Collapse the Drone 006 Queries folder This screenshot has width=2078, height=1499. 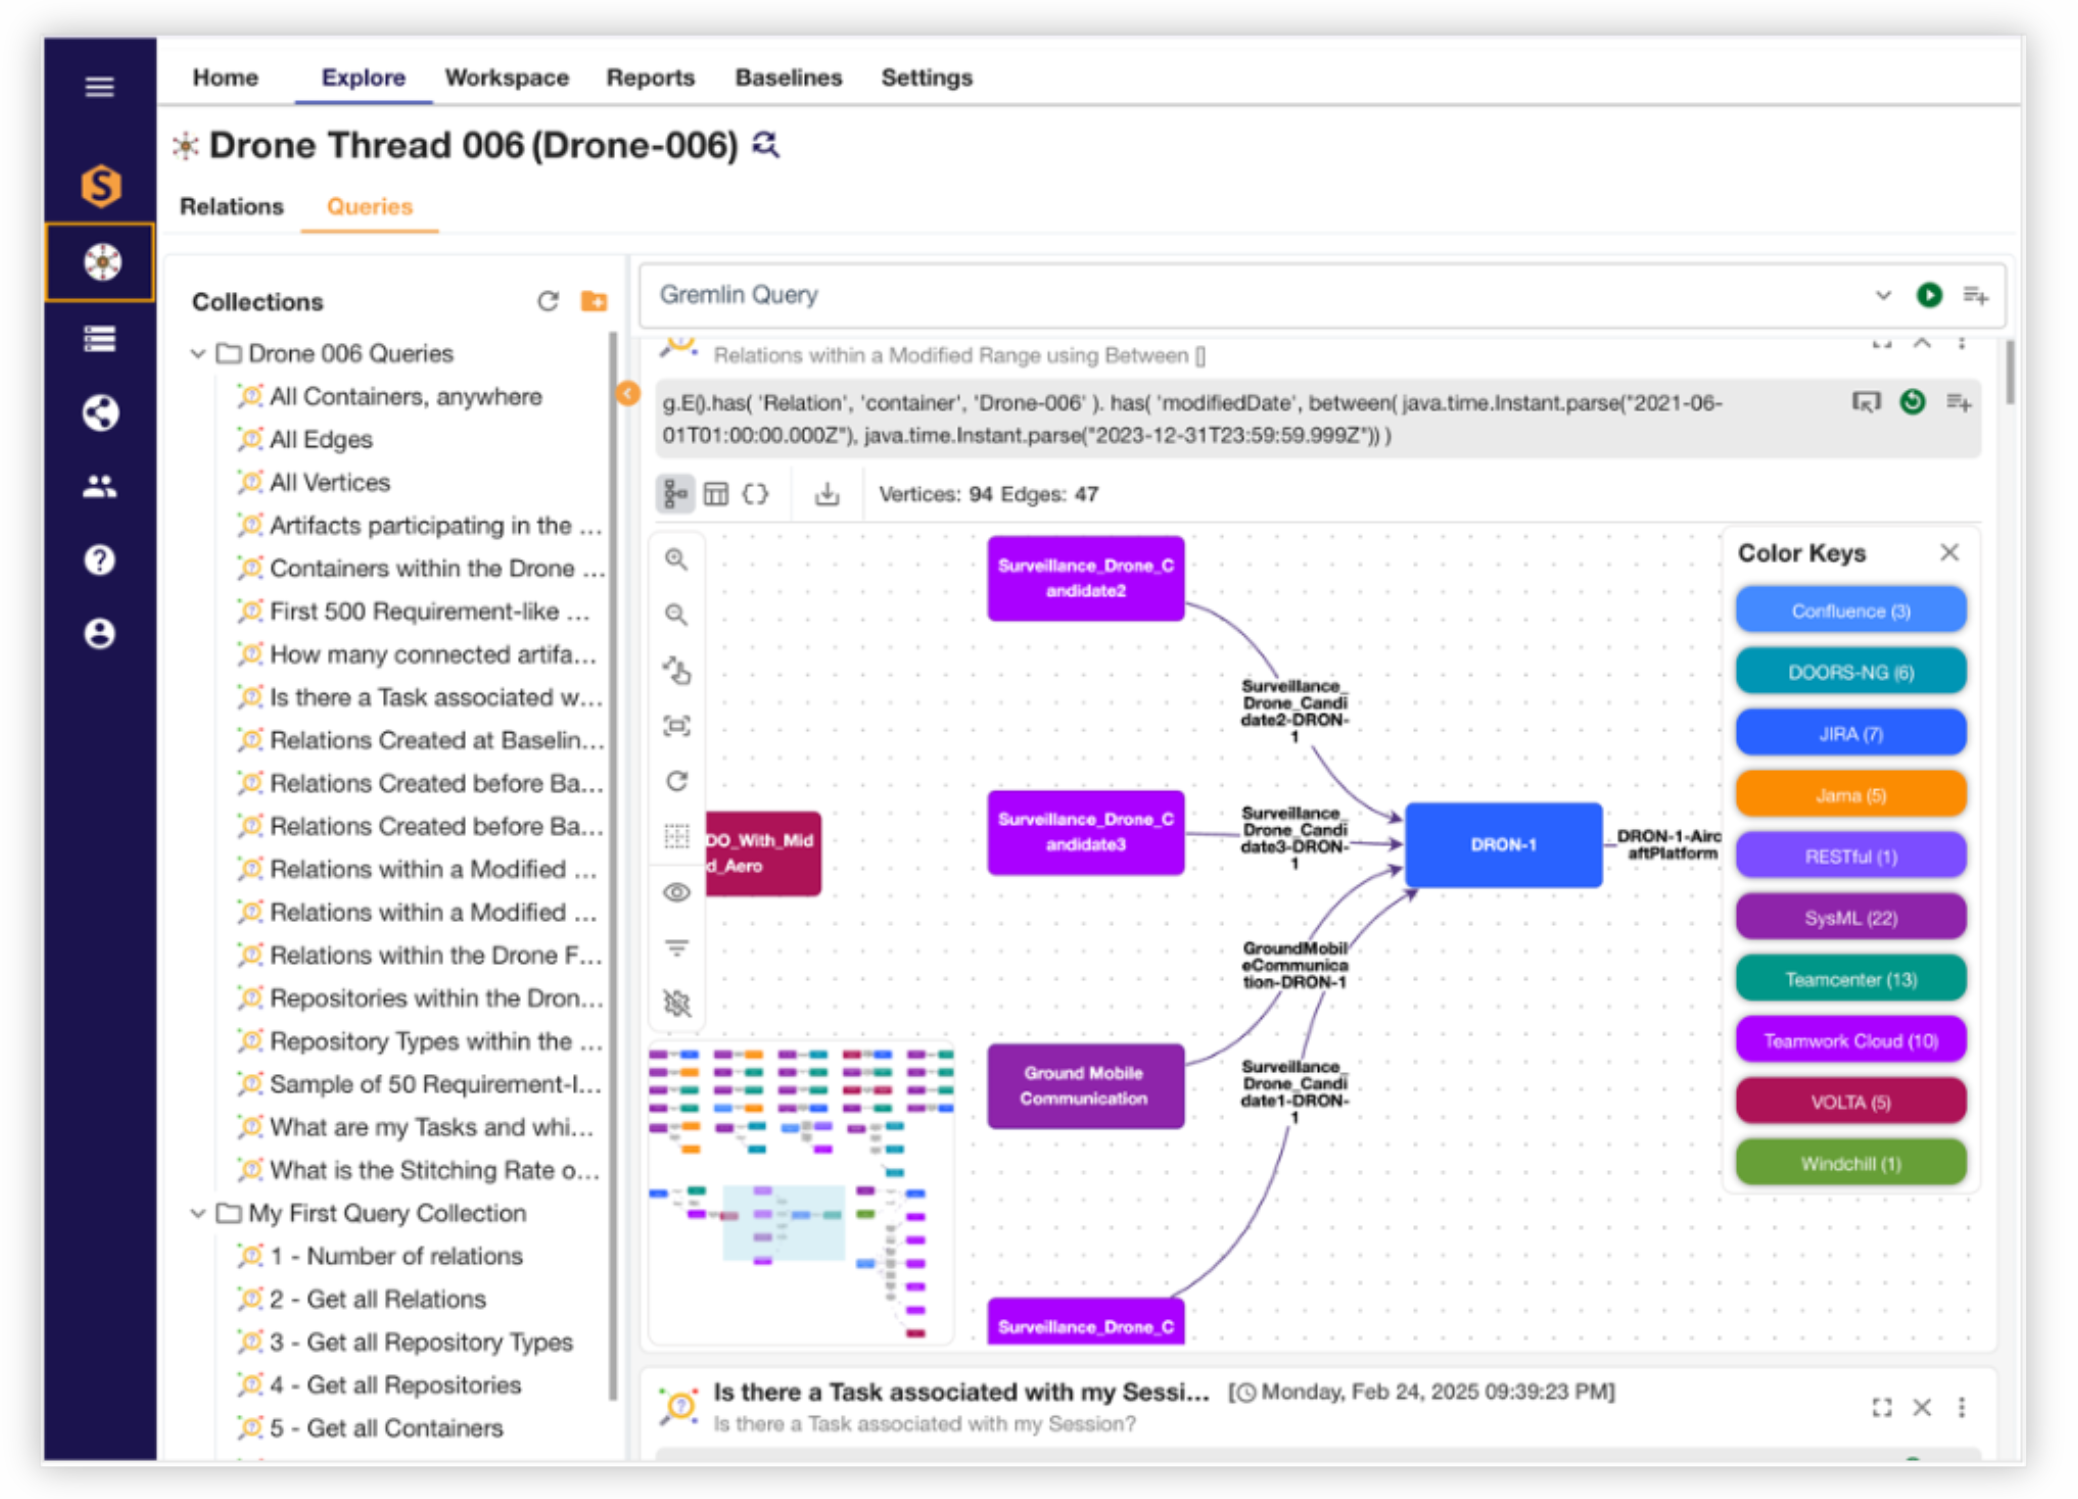[198, 354]
